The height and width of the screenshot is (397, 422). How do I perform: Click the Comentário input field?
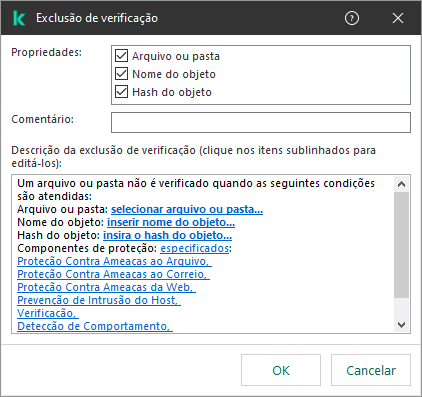261,122
